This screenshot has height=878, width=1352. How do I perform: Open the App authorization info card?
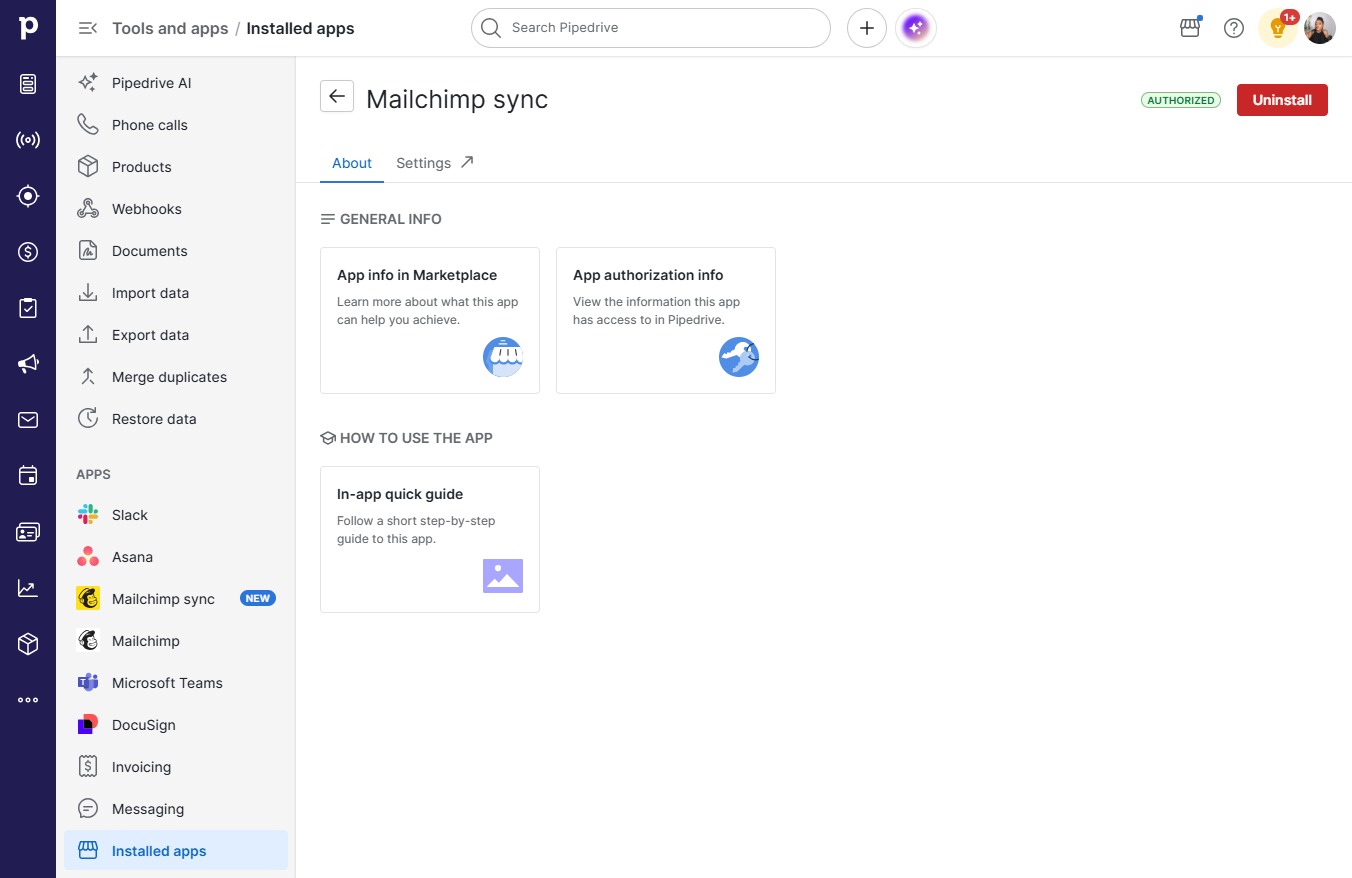pos(666,320)
